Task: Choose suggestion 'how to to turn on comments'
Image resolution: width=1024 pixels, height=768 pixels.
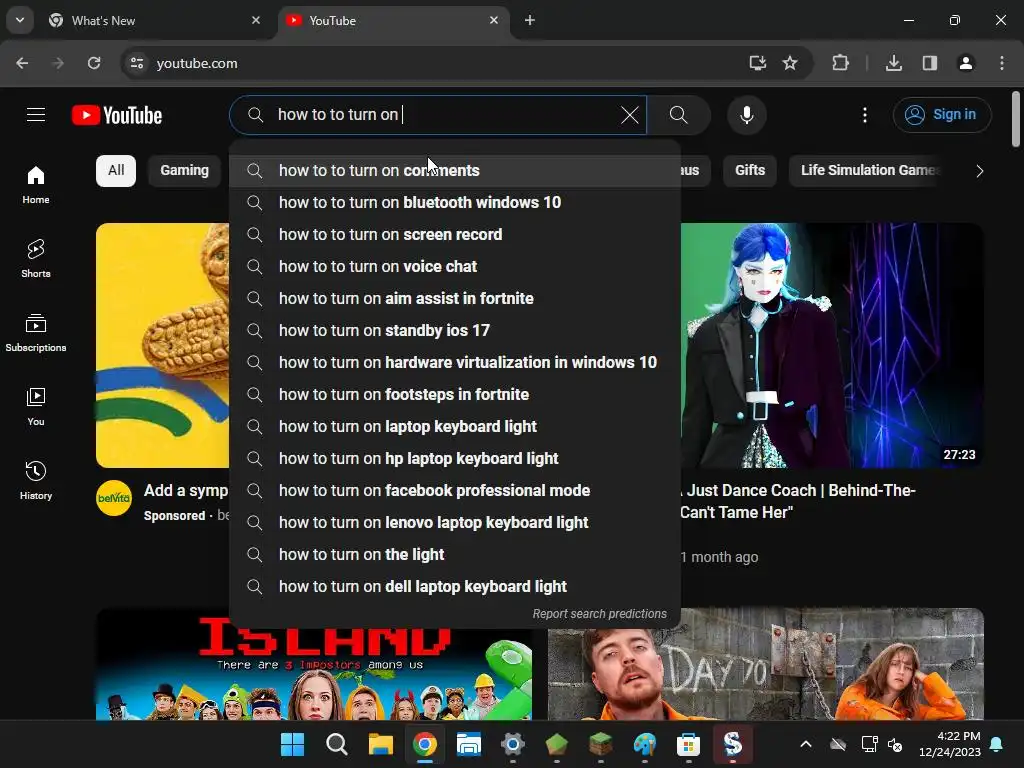Action: coord(455,170)
